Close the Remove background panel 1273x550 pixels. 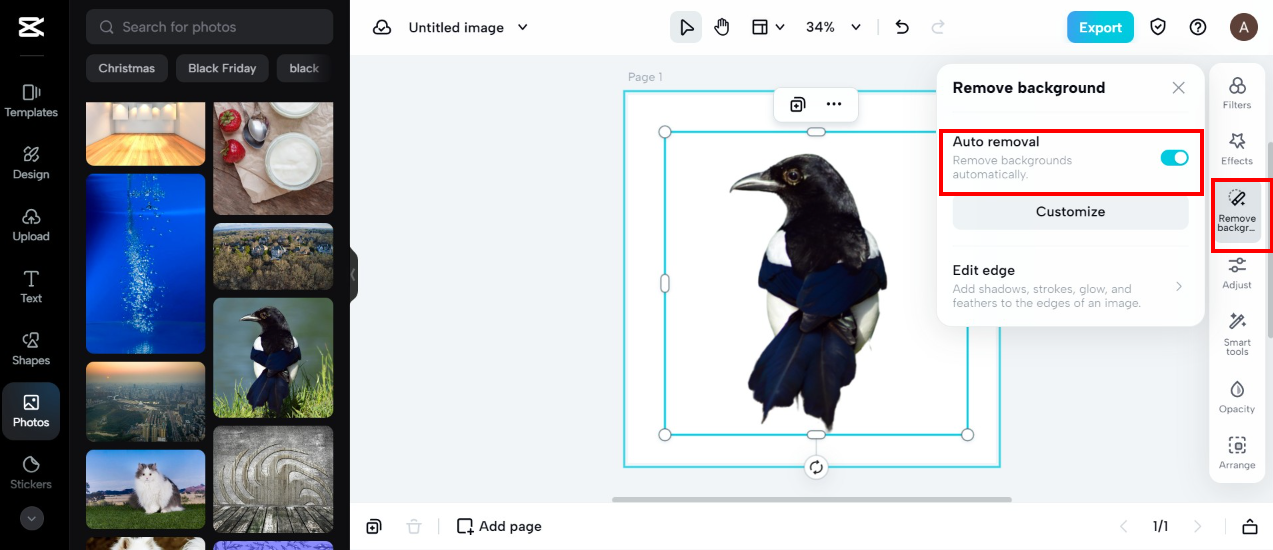tap(1178, 88)
